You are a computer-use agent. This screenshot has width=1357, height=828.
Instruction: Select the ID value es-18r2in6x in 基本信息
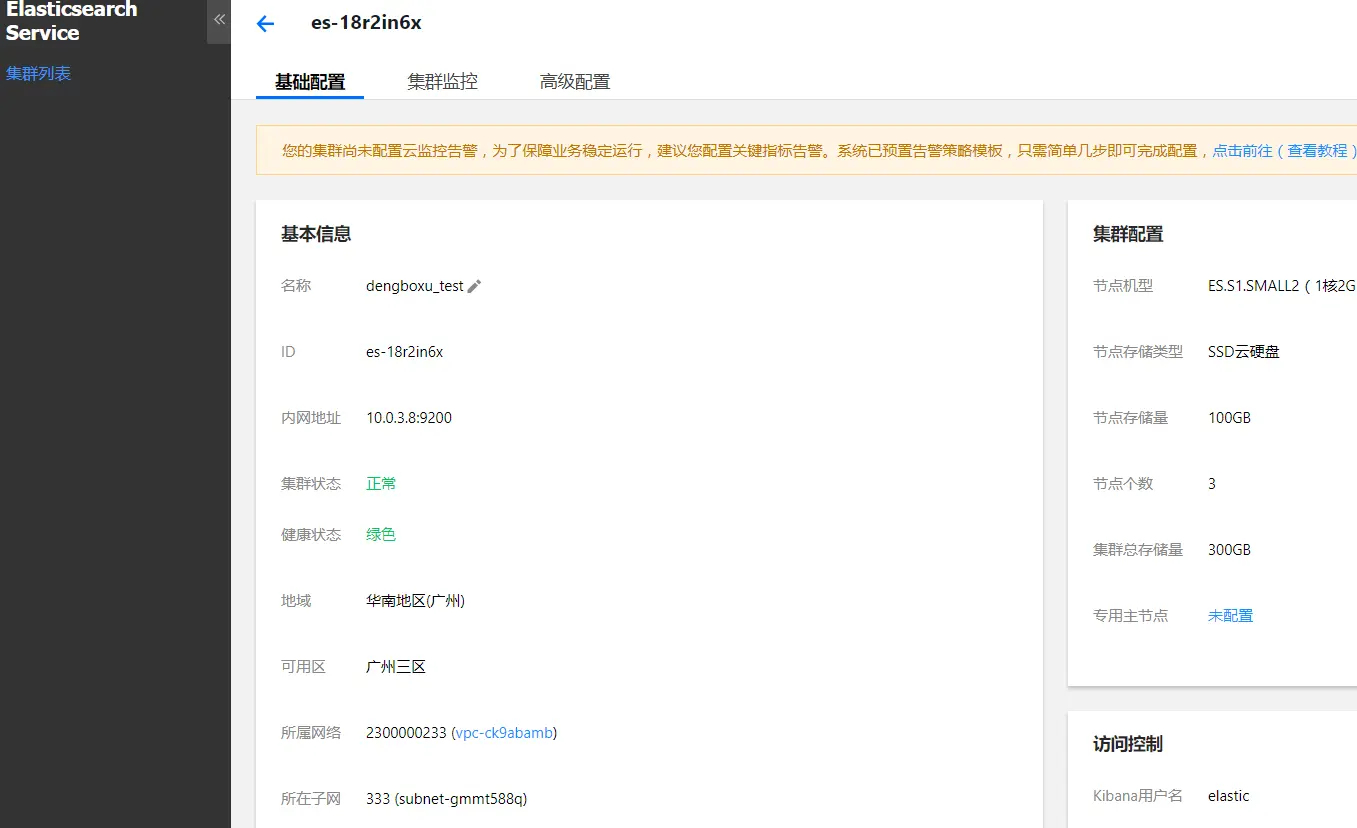click(404, 352)
